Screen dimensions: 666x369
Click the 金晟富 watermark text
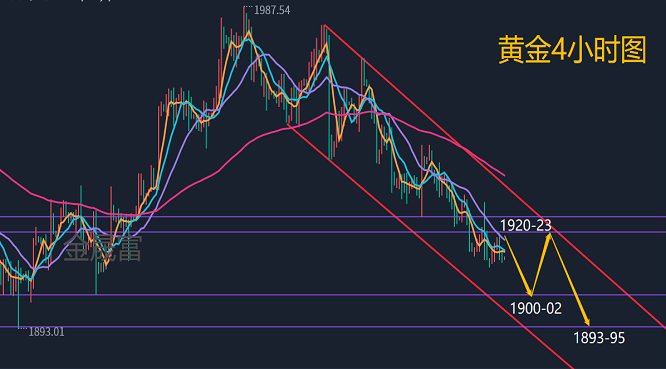point(102,248)
